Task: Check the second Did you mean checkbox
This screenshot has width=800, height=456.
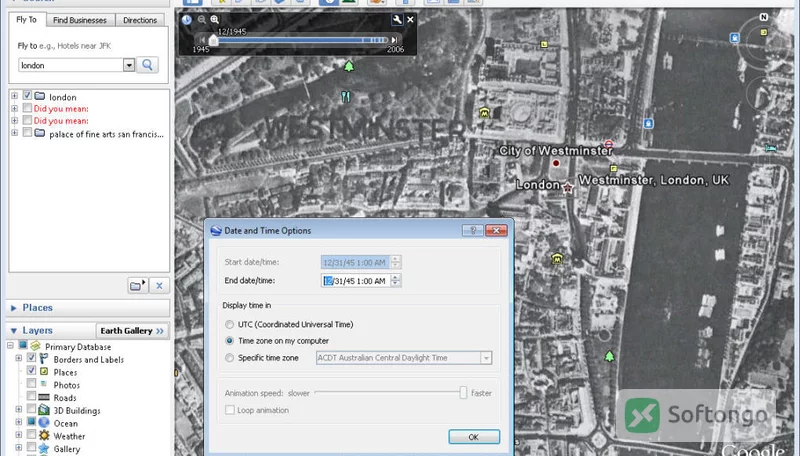Action: [27, 120]
